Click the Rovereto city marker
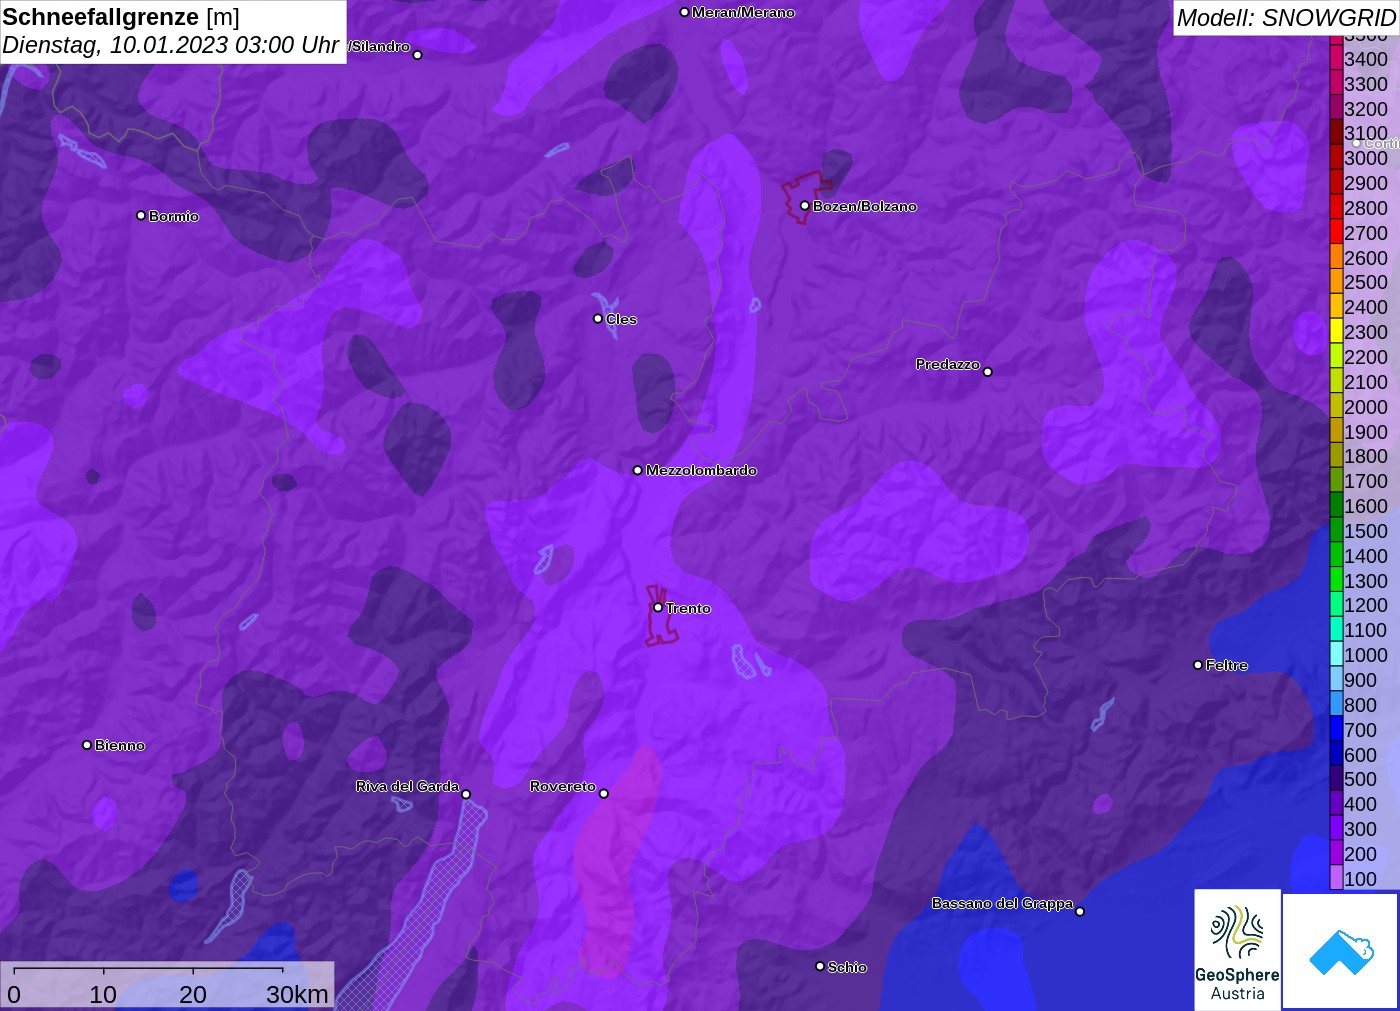 point(603,794)
